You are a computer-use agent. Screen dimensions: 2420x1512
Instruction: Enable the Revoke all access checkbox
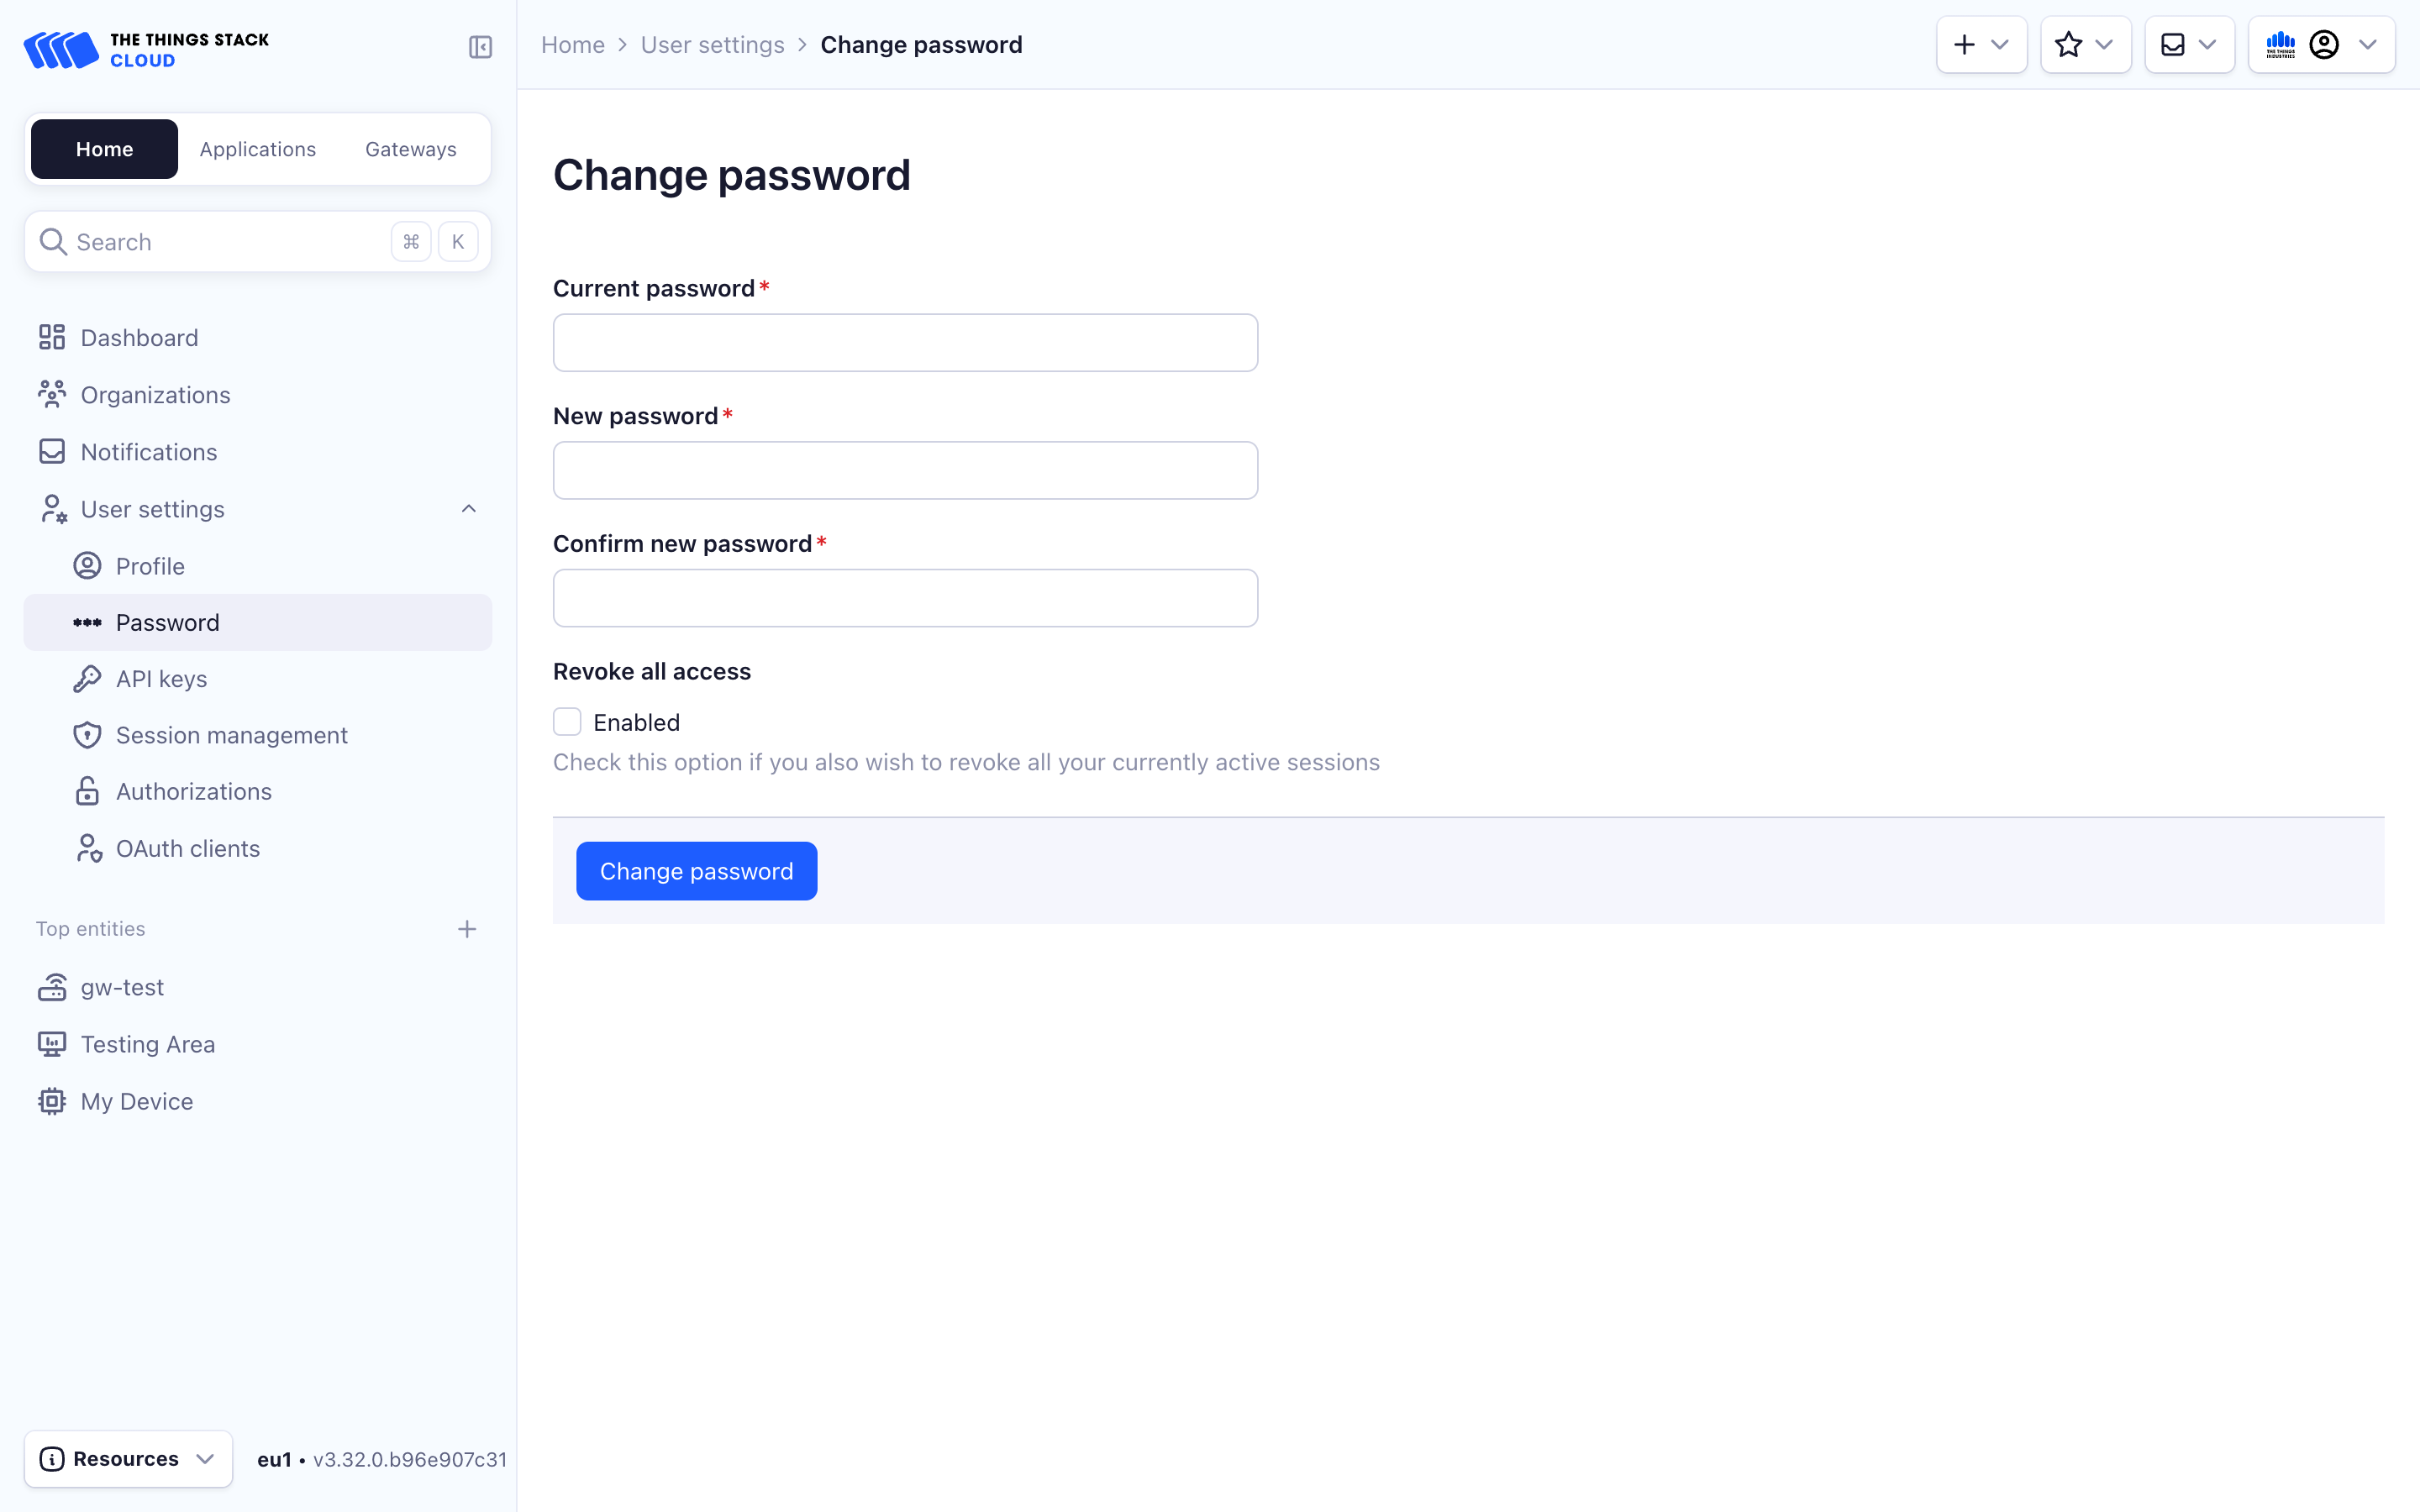point(567,721)
